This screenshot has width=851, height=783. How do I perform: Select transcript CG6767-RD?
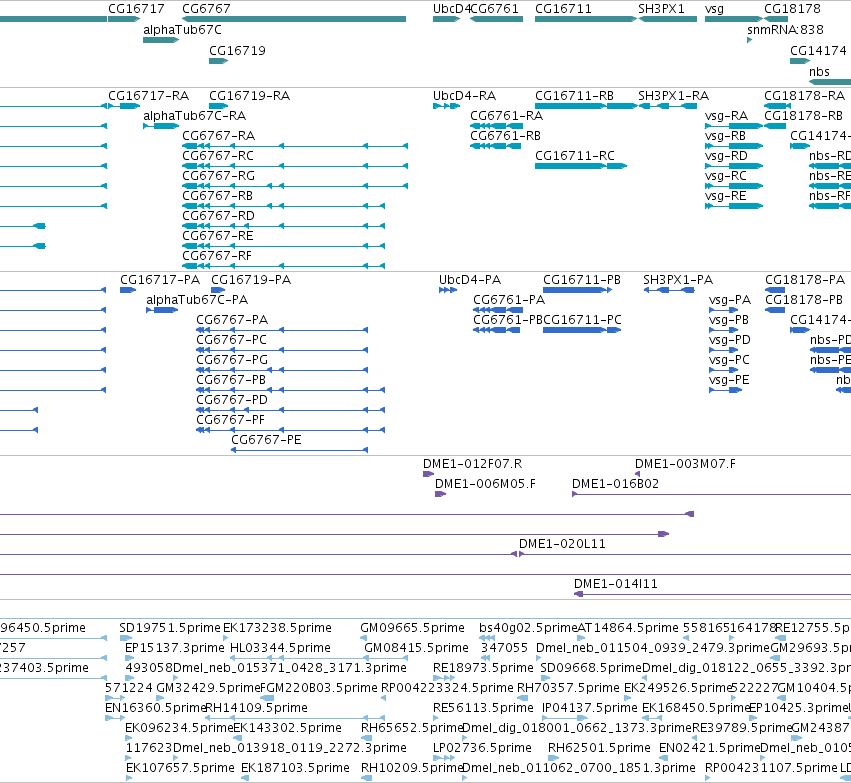(219, 217)
